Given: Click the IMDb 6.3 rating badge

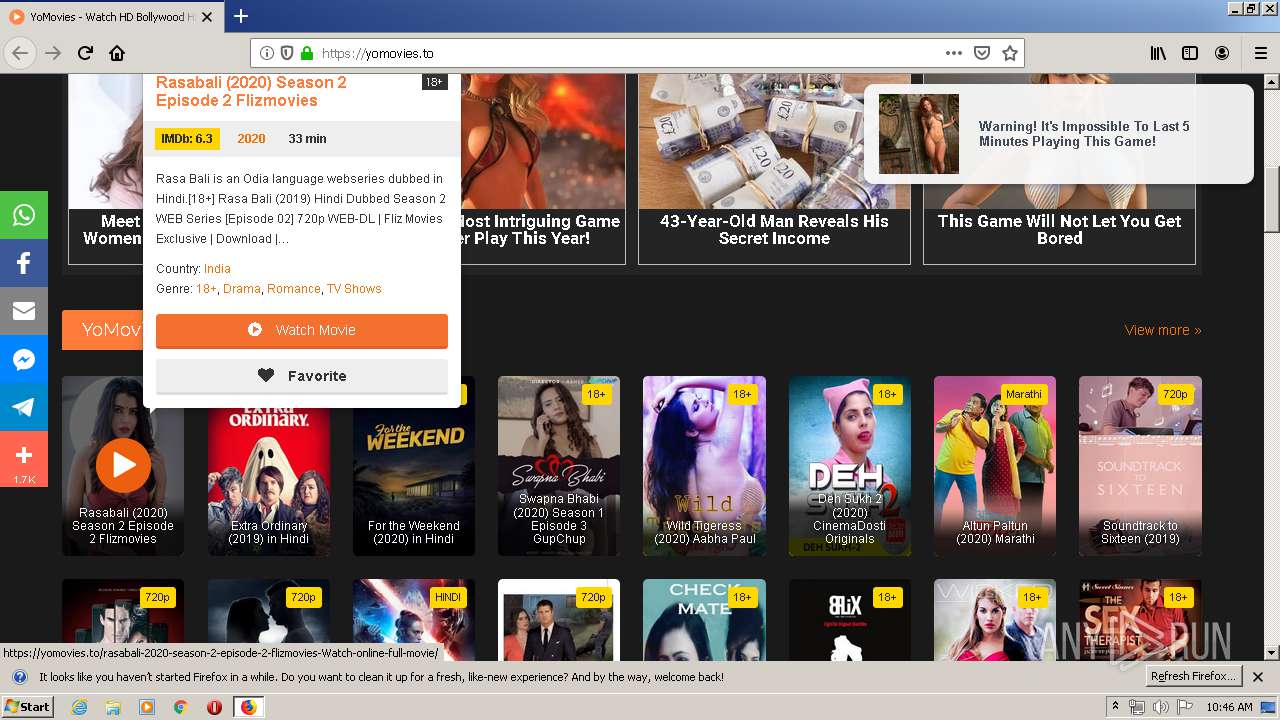Looking at the screenshot, I should [187, 139].
